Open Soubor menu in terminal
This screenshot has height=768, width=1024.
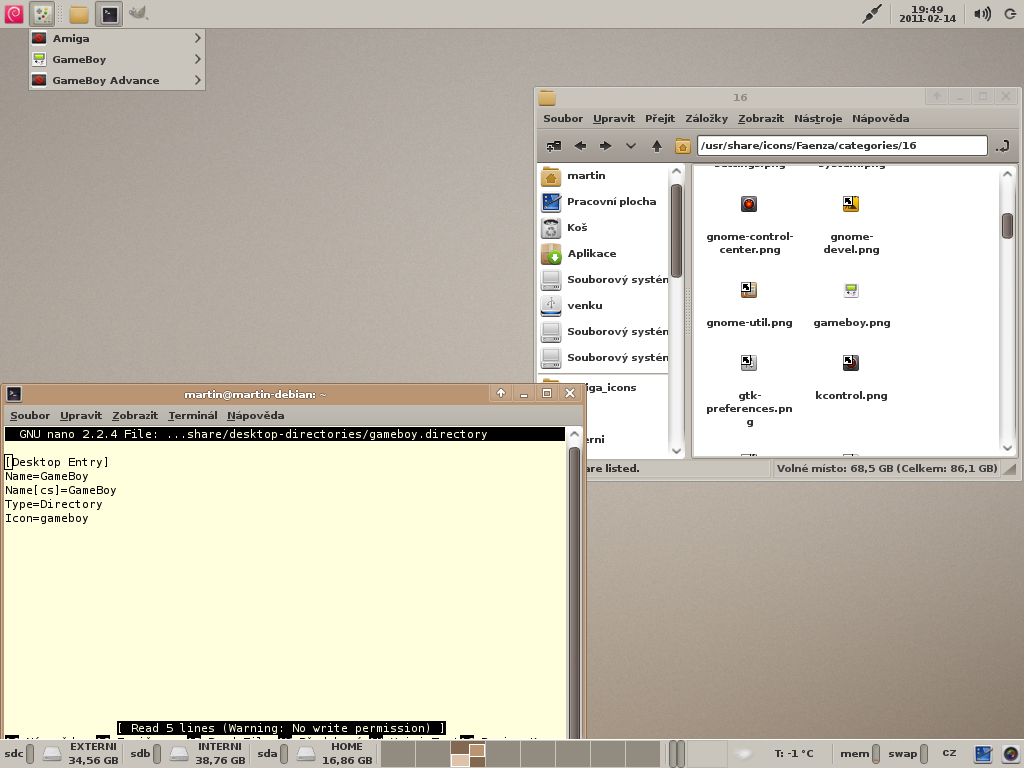30,415
